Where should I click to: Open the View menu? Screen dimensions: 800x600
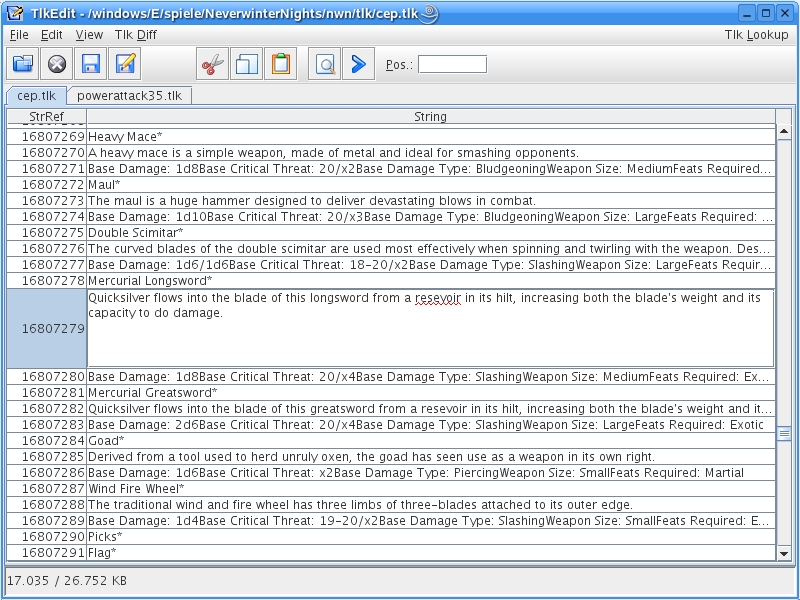point(89,34)
